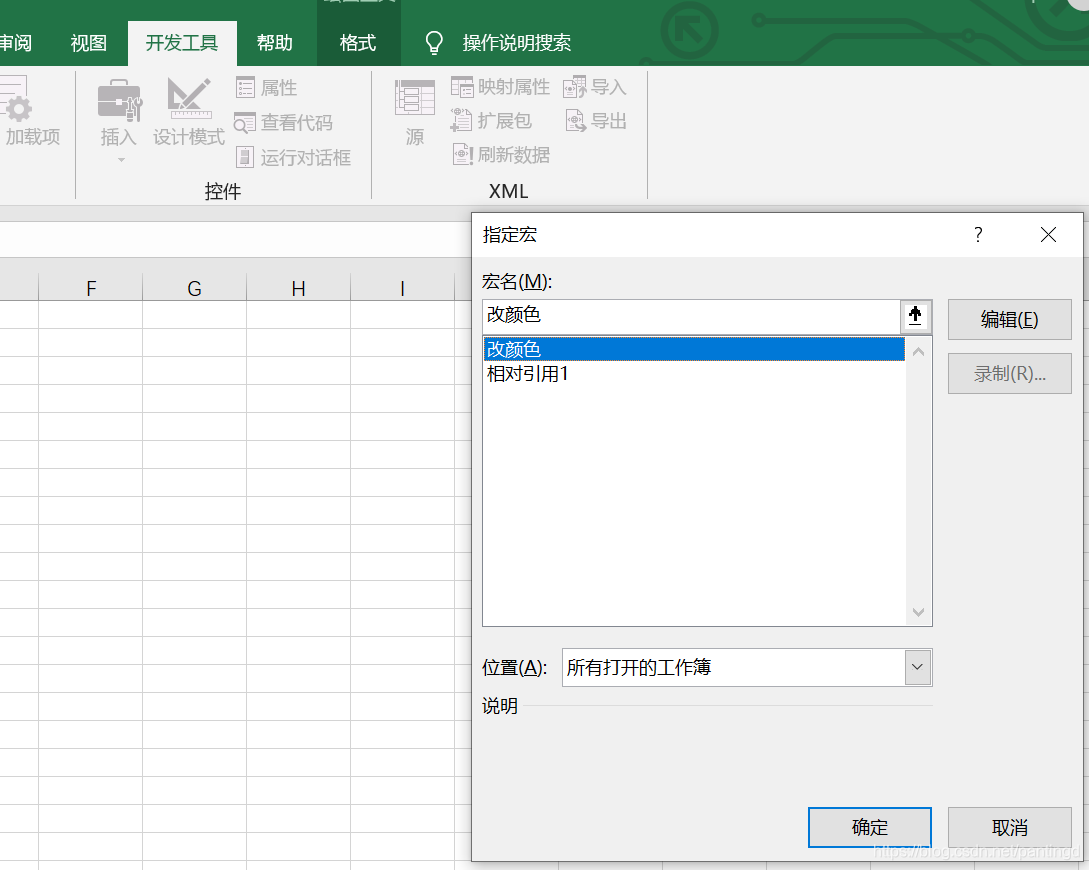The width and height of the screenshot is (1089, 870).
Task: Click the 导入 (Import) XML icon
Action: 595,87
